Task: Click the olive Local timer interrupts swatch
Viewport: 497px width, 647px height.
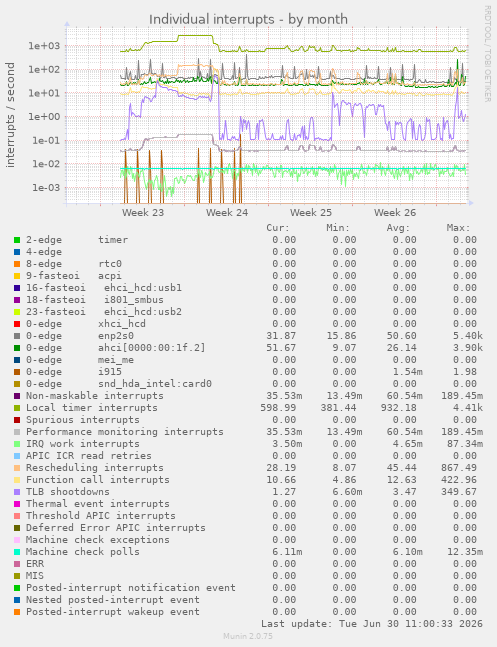Action: (17, 408)
